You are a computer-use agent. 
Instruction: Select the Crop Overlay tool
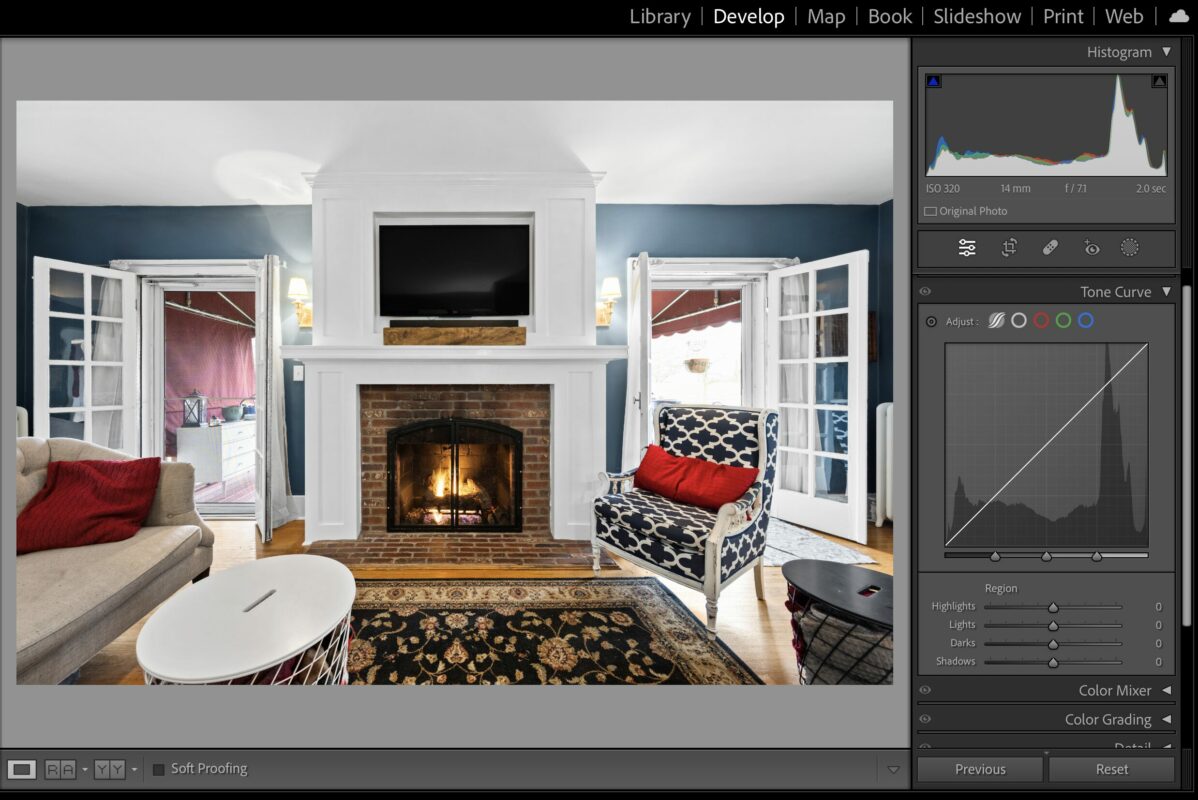[1008, 248]
